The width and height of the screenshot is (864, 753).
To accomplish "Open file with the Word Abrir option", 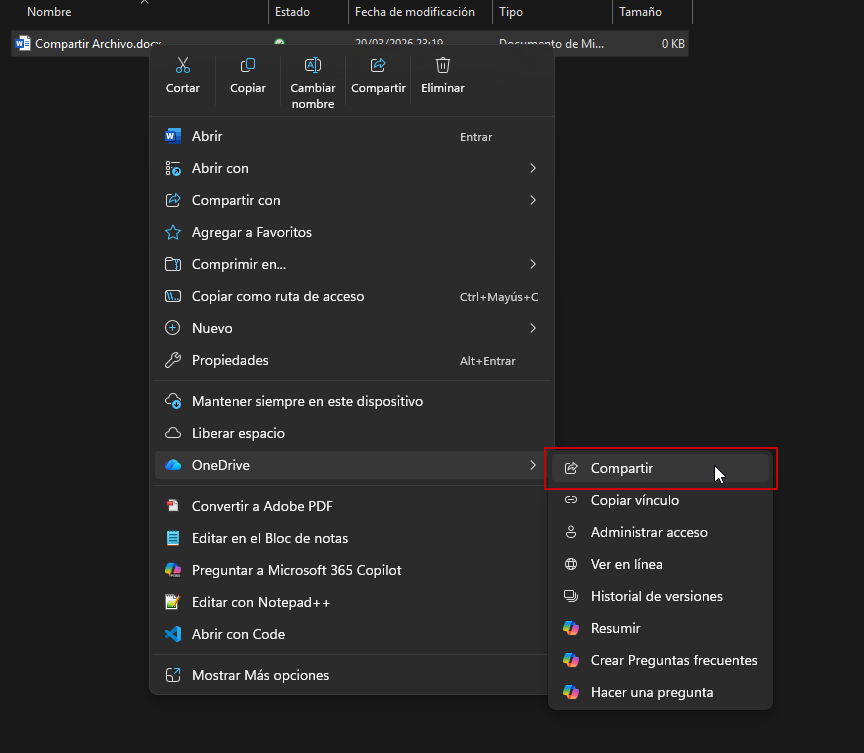I will [x=207, y=136].
